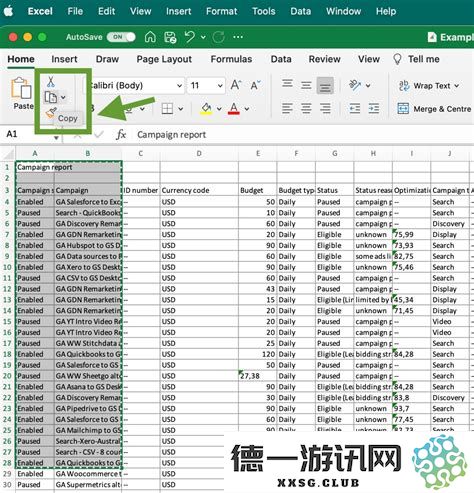
Task: Apply yellow fill colour bucket
Action: (x=206, y=109)
